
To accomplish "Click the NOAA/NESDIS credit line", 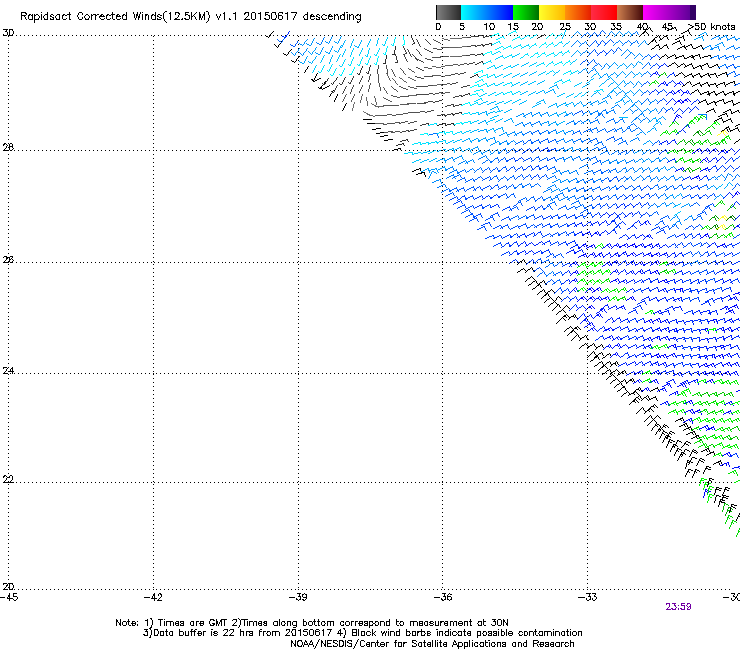I will tap(432, 644).
